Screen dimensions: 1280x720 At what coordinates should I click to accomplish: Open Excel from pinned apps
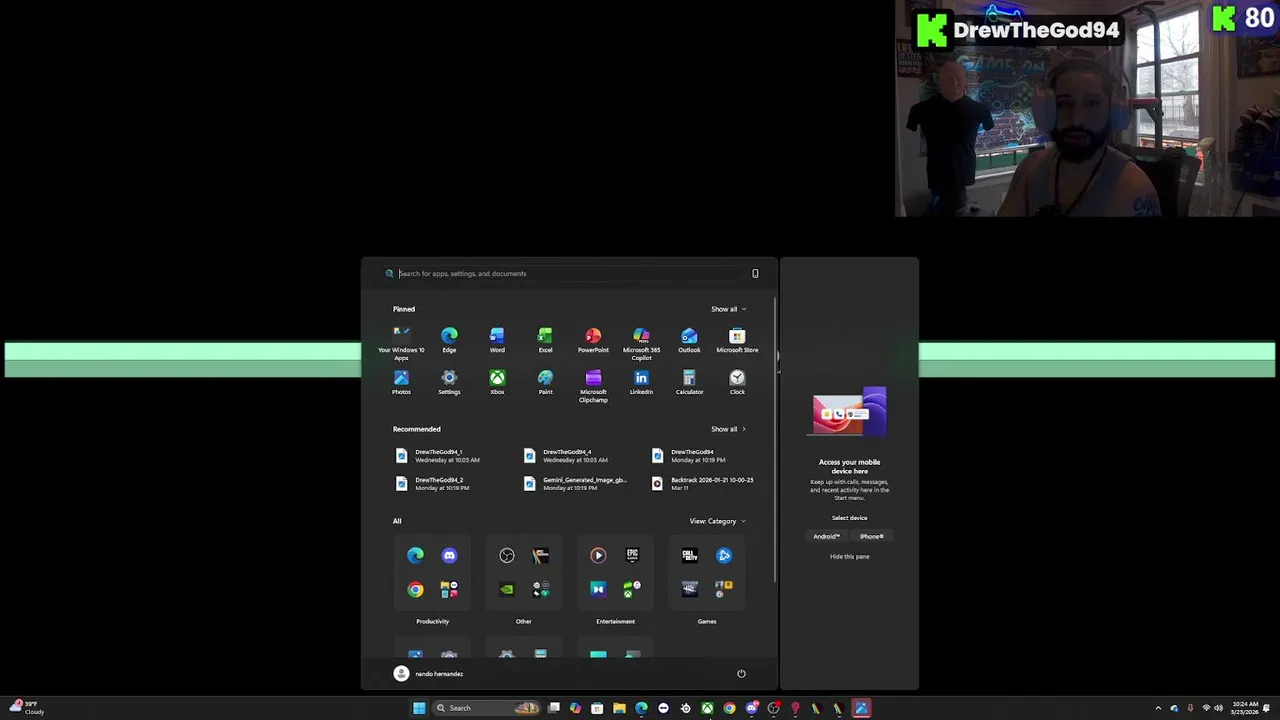pos(545,340)
